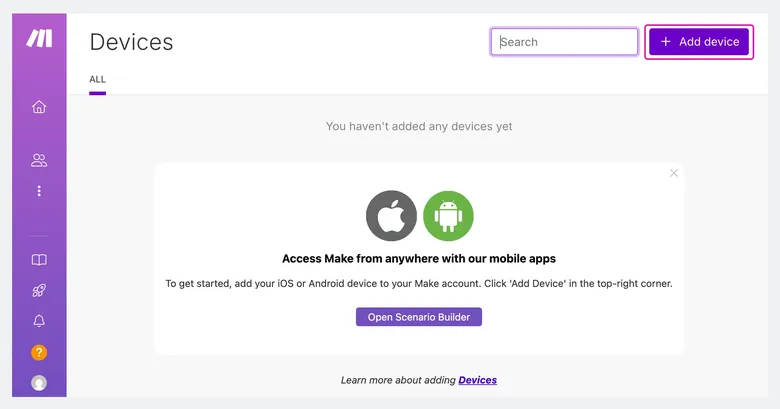Select the ALL tab
The width and height of the screenshot is (780, 409).
pyautogui.click(x=98, y=79)
